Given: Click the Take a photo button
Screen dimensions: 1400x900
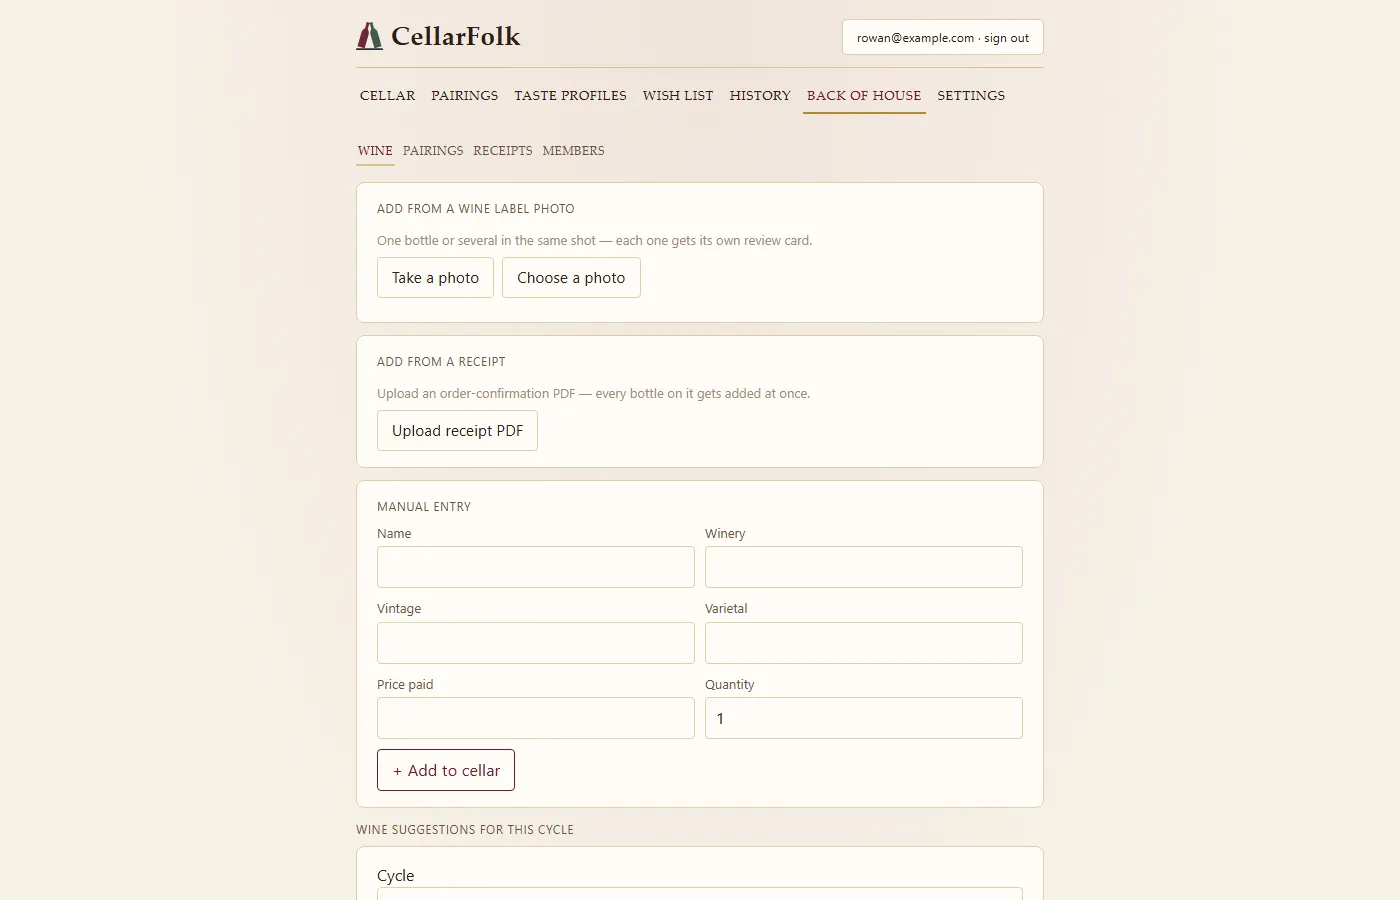Looking at the screenshot, I should point(435,278).
